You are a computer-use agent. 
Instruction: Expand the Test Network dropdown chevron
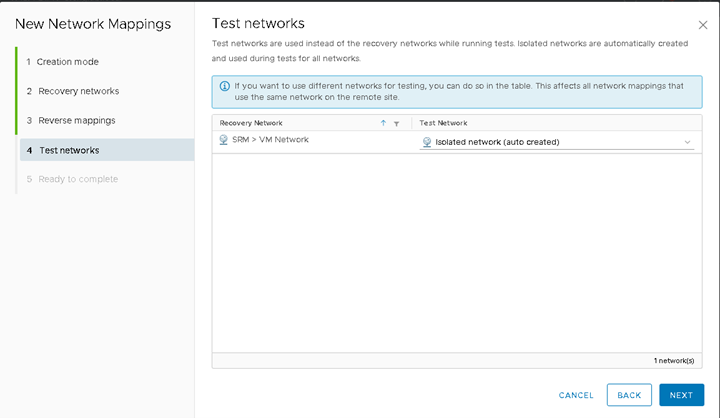click(x=687, y=142)
